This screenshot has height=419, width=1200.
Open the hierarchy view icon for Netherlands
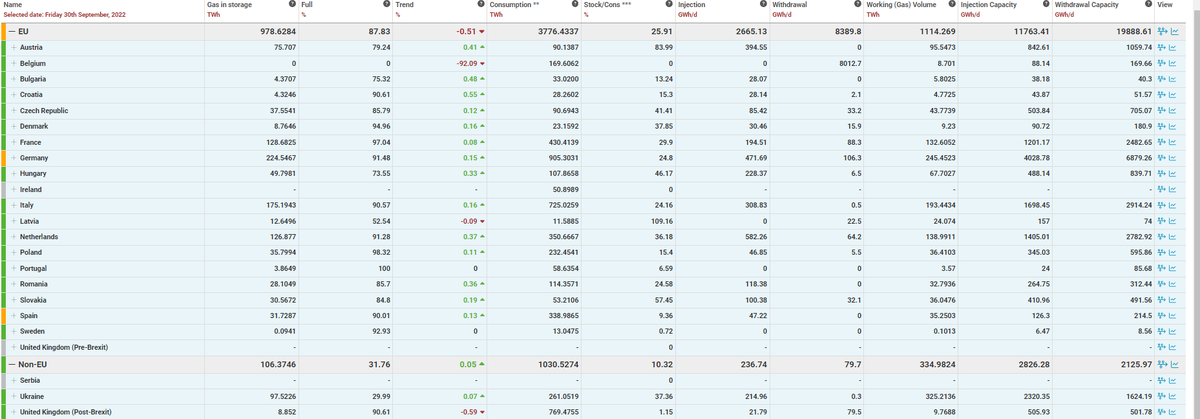point(1161,237)
